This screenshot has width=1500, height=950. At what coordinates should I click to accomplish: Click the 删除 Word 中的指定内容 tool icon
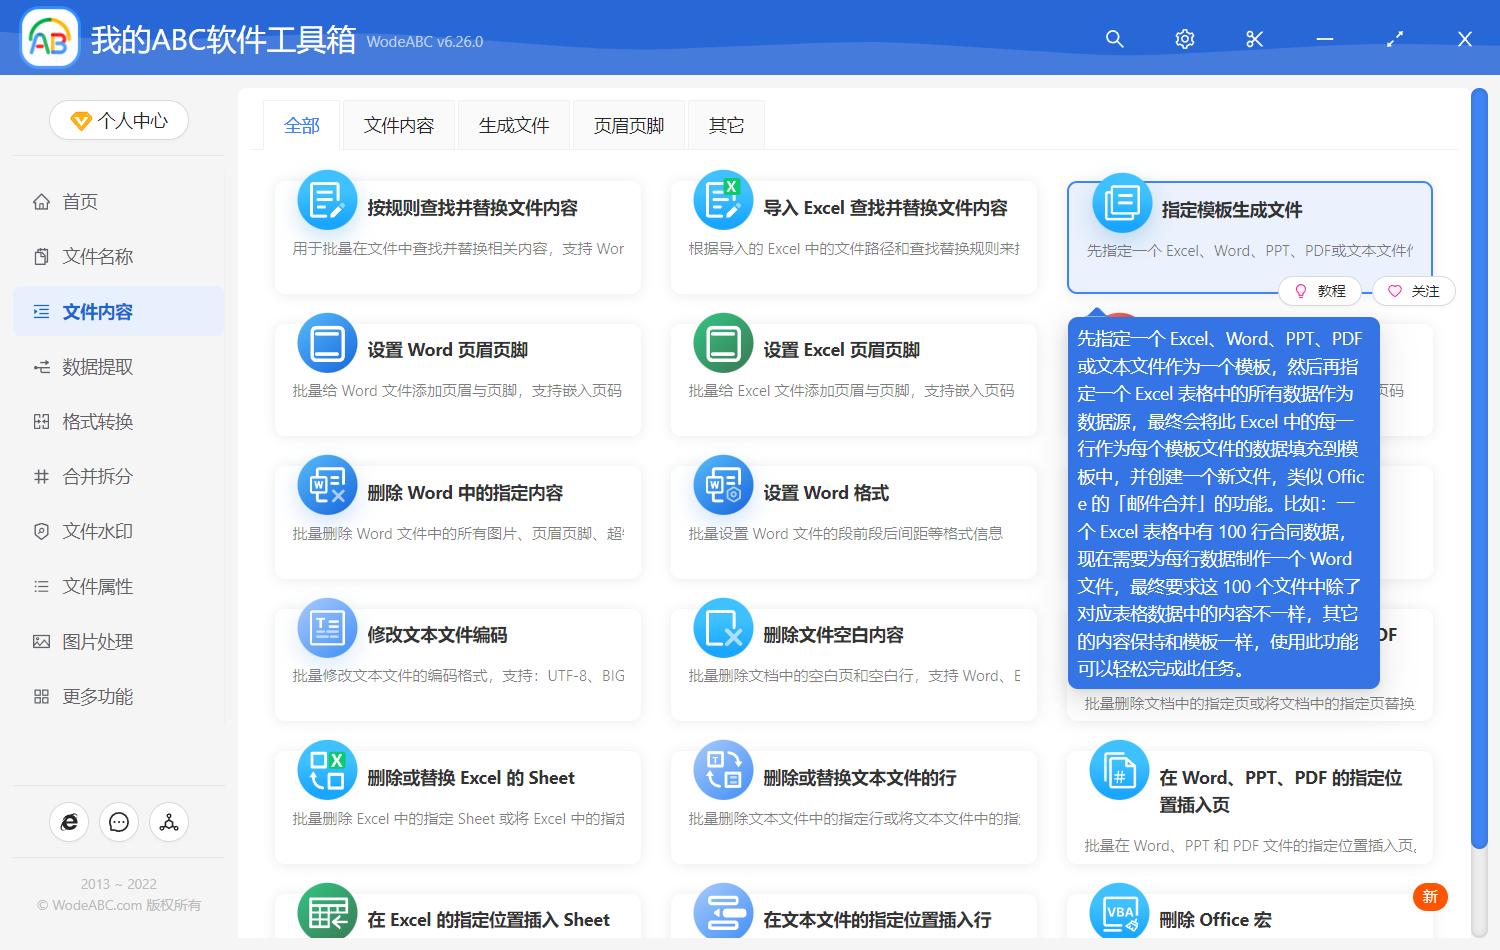click(327, 485)
